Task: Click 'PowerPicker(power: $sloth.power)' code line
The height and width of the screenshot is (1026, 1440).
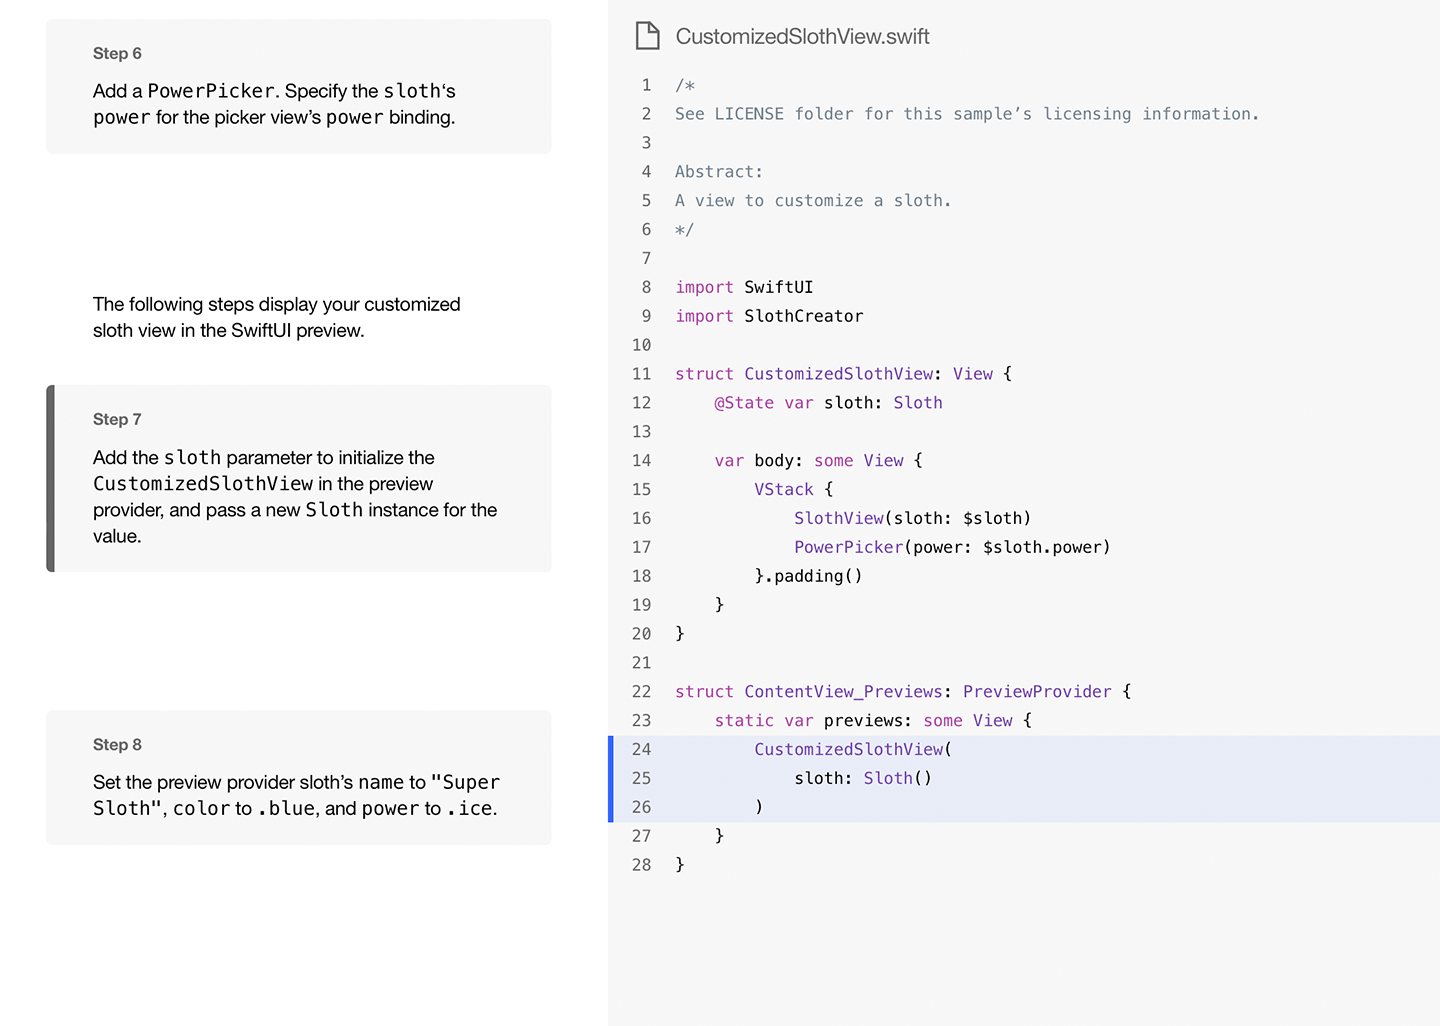Action: click(x=952, y=547)
